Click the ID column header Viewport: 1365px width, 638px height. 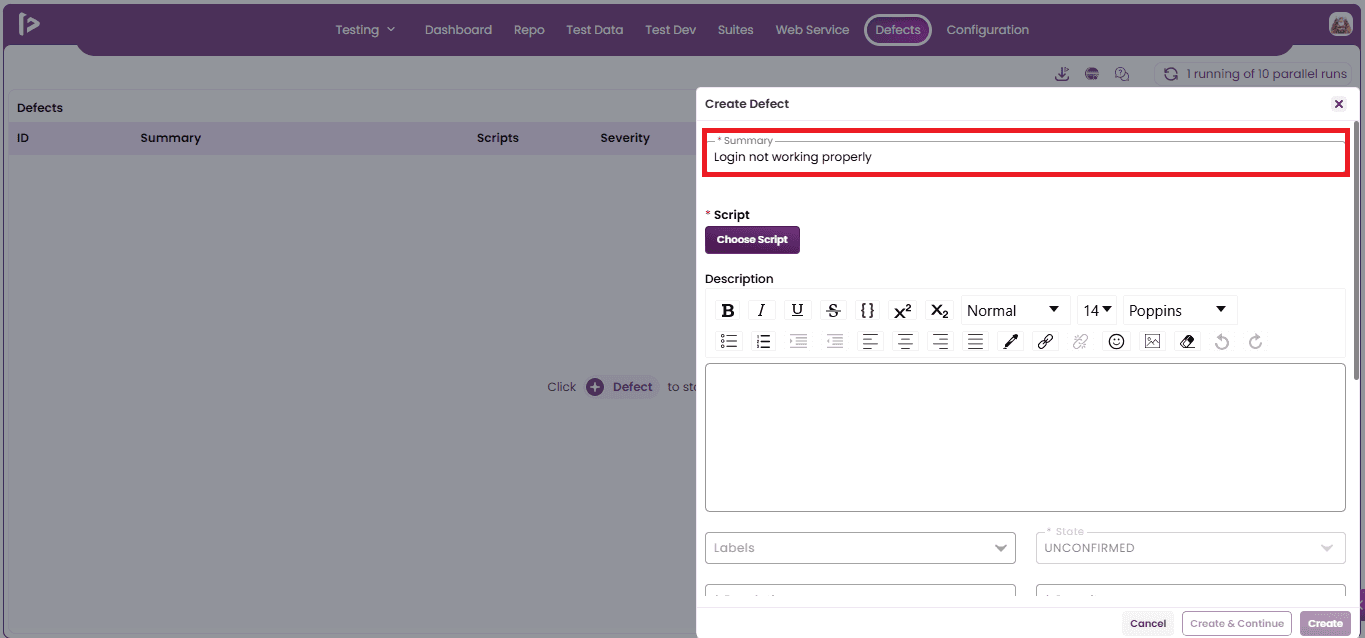pos(23,138)
